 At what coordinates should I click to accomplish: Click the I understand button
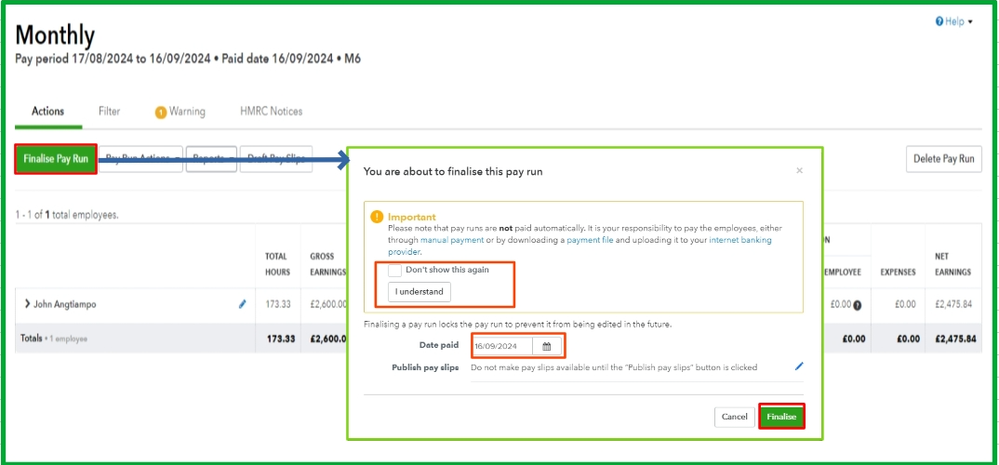pos(420,292)
